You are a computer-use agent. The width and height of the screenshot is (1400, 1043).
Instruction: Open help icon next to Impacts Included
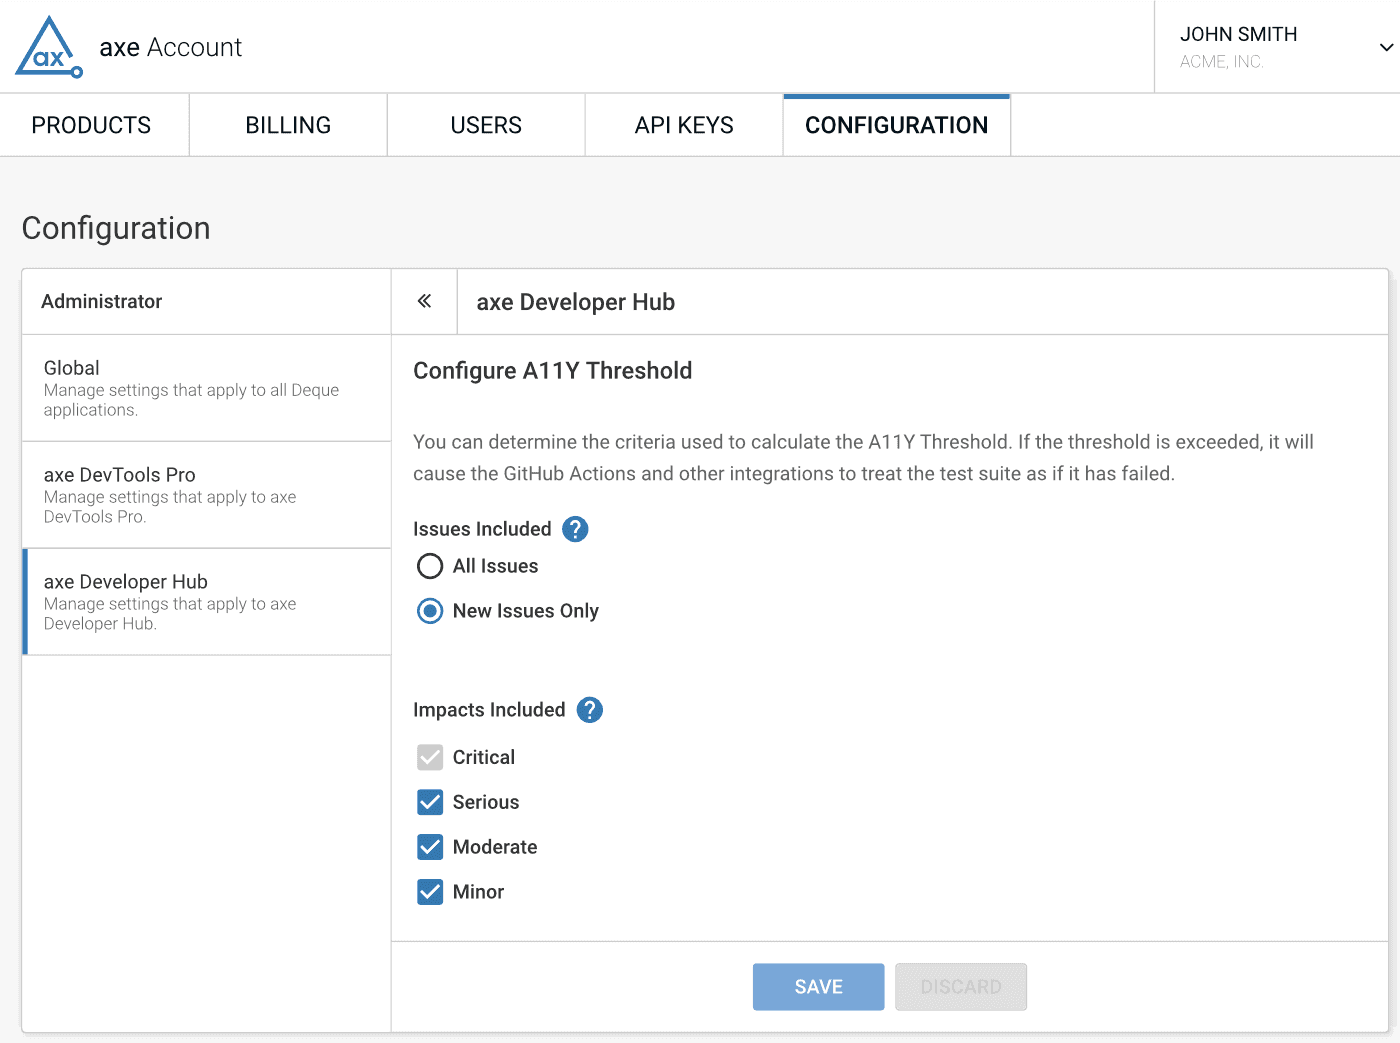pos(590,710)
